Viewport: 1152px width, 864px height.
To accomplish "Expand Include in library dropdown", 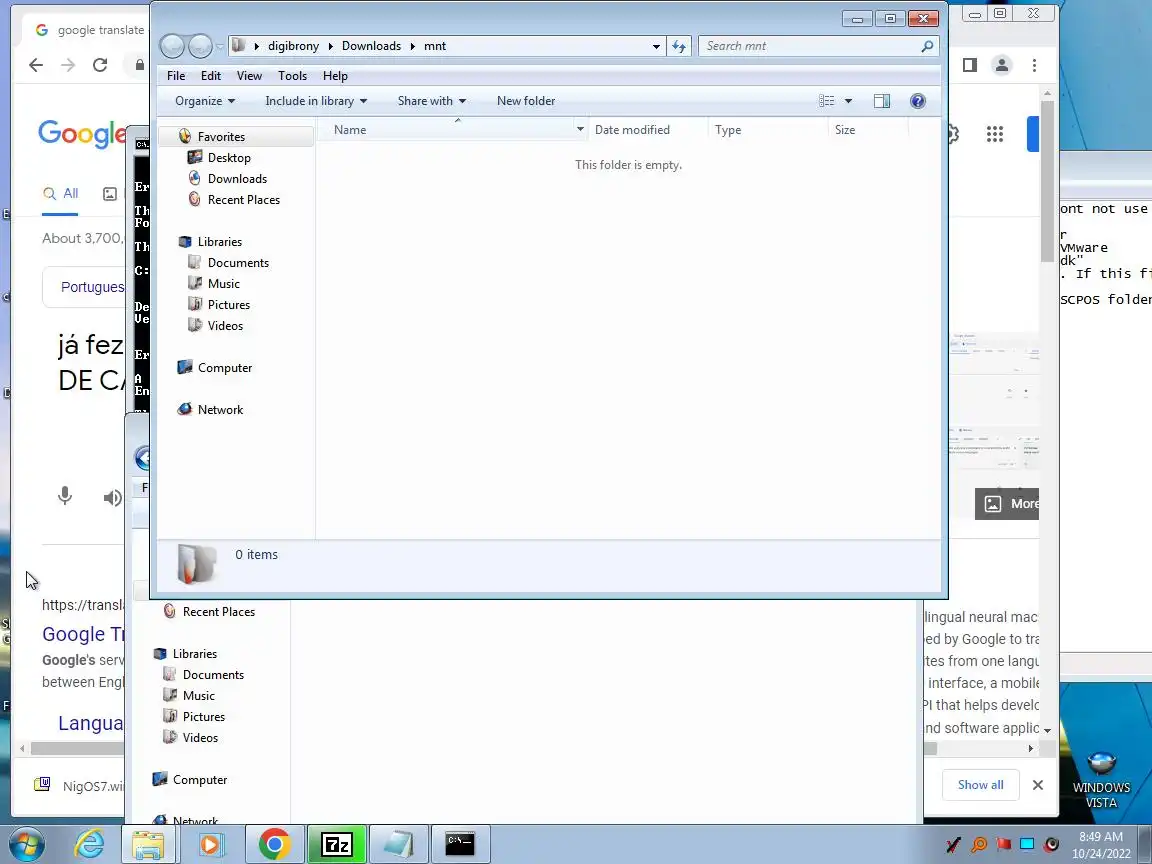I will [316, 101].
